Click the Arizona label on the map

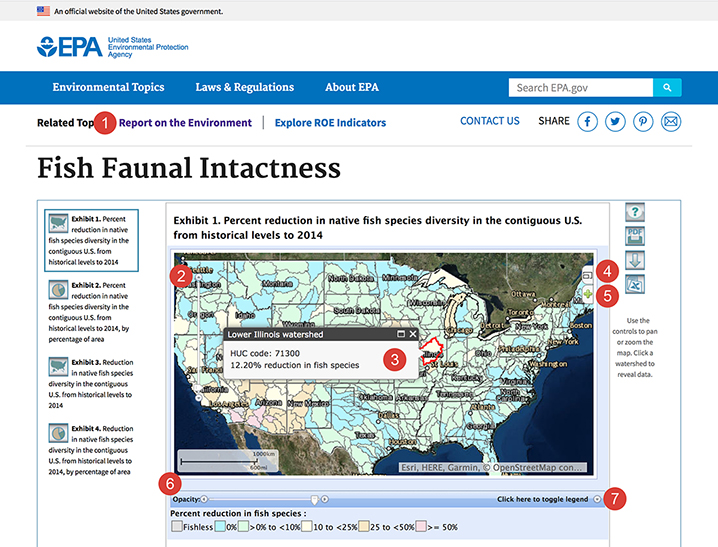pos(268,402)
